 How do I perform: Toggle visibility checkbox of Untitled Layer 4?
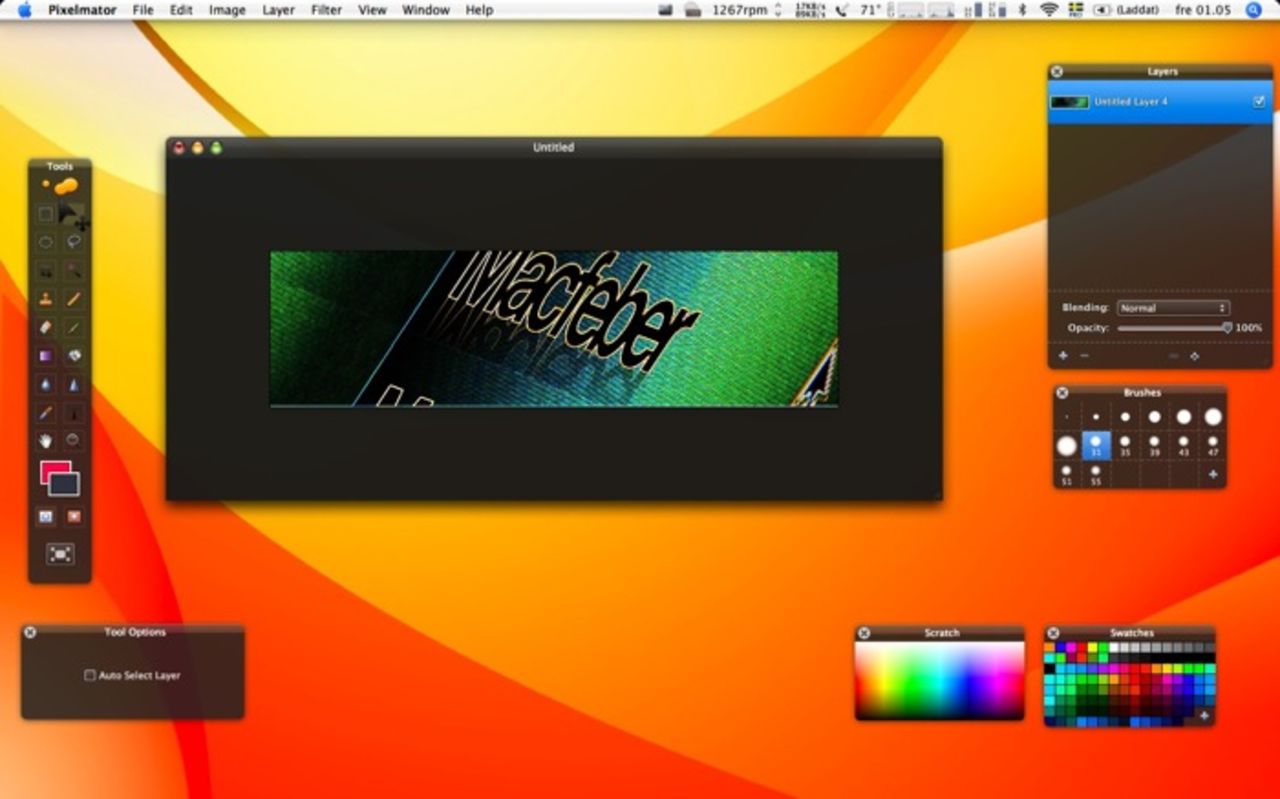tap(1260, 101)
